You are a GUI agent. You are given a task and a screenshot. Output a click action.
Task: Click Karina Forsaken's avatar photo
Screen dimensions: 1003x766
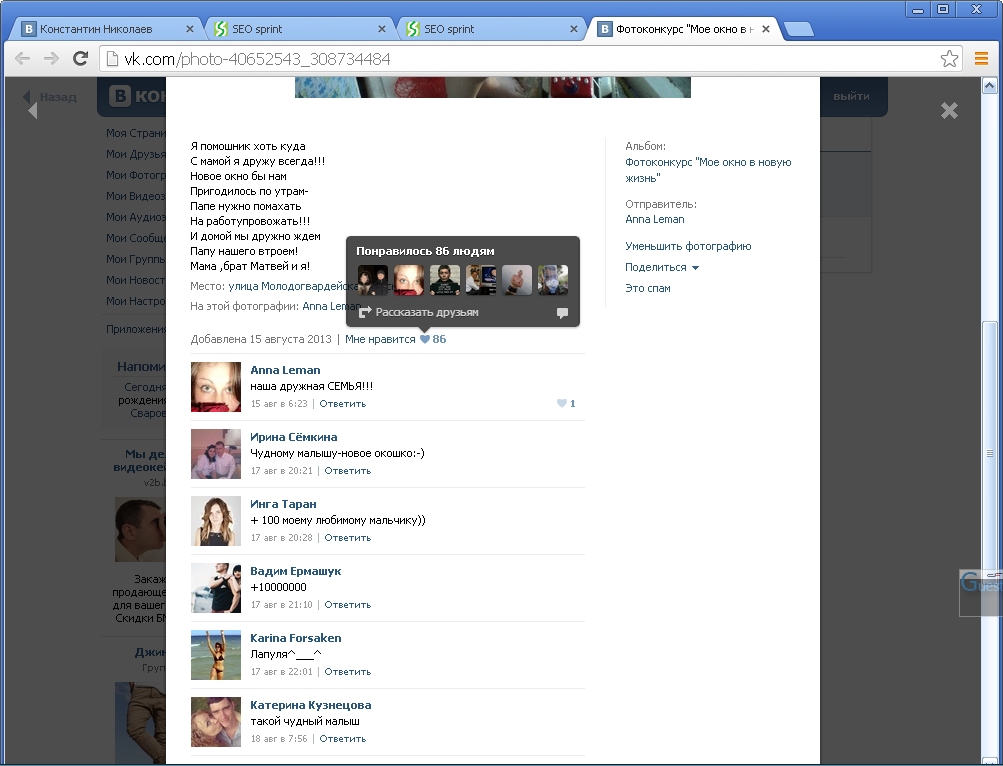click(x=216, y=655)
